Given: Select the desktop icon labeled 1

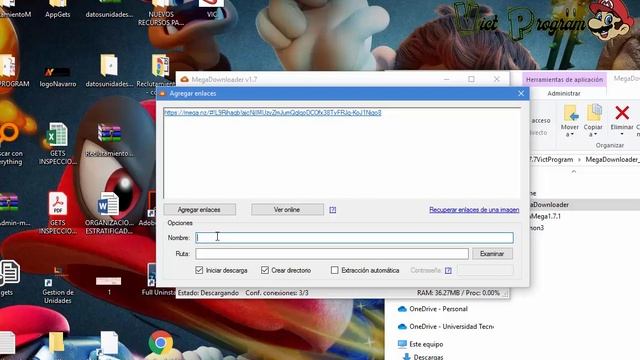Looking at the screenshot, I should pyautogui.click(x=109, y=281).
